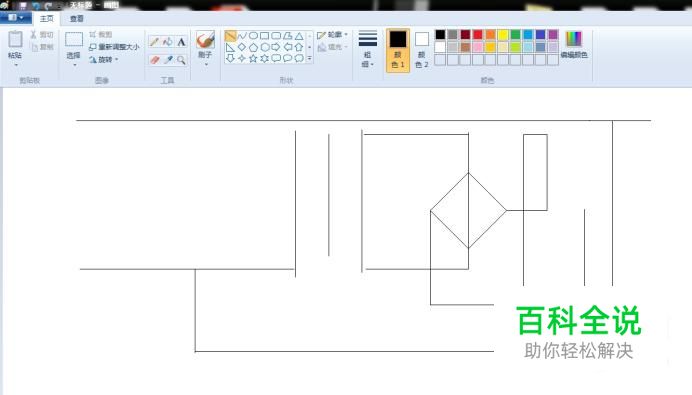This screenshot has width=692, height=395.
Task: Open the Paint application menu button
Action: tap(15, 18)
